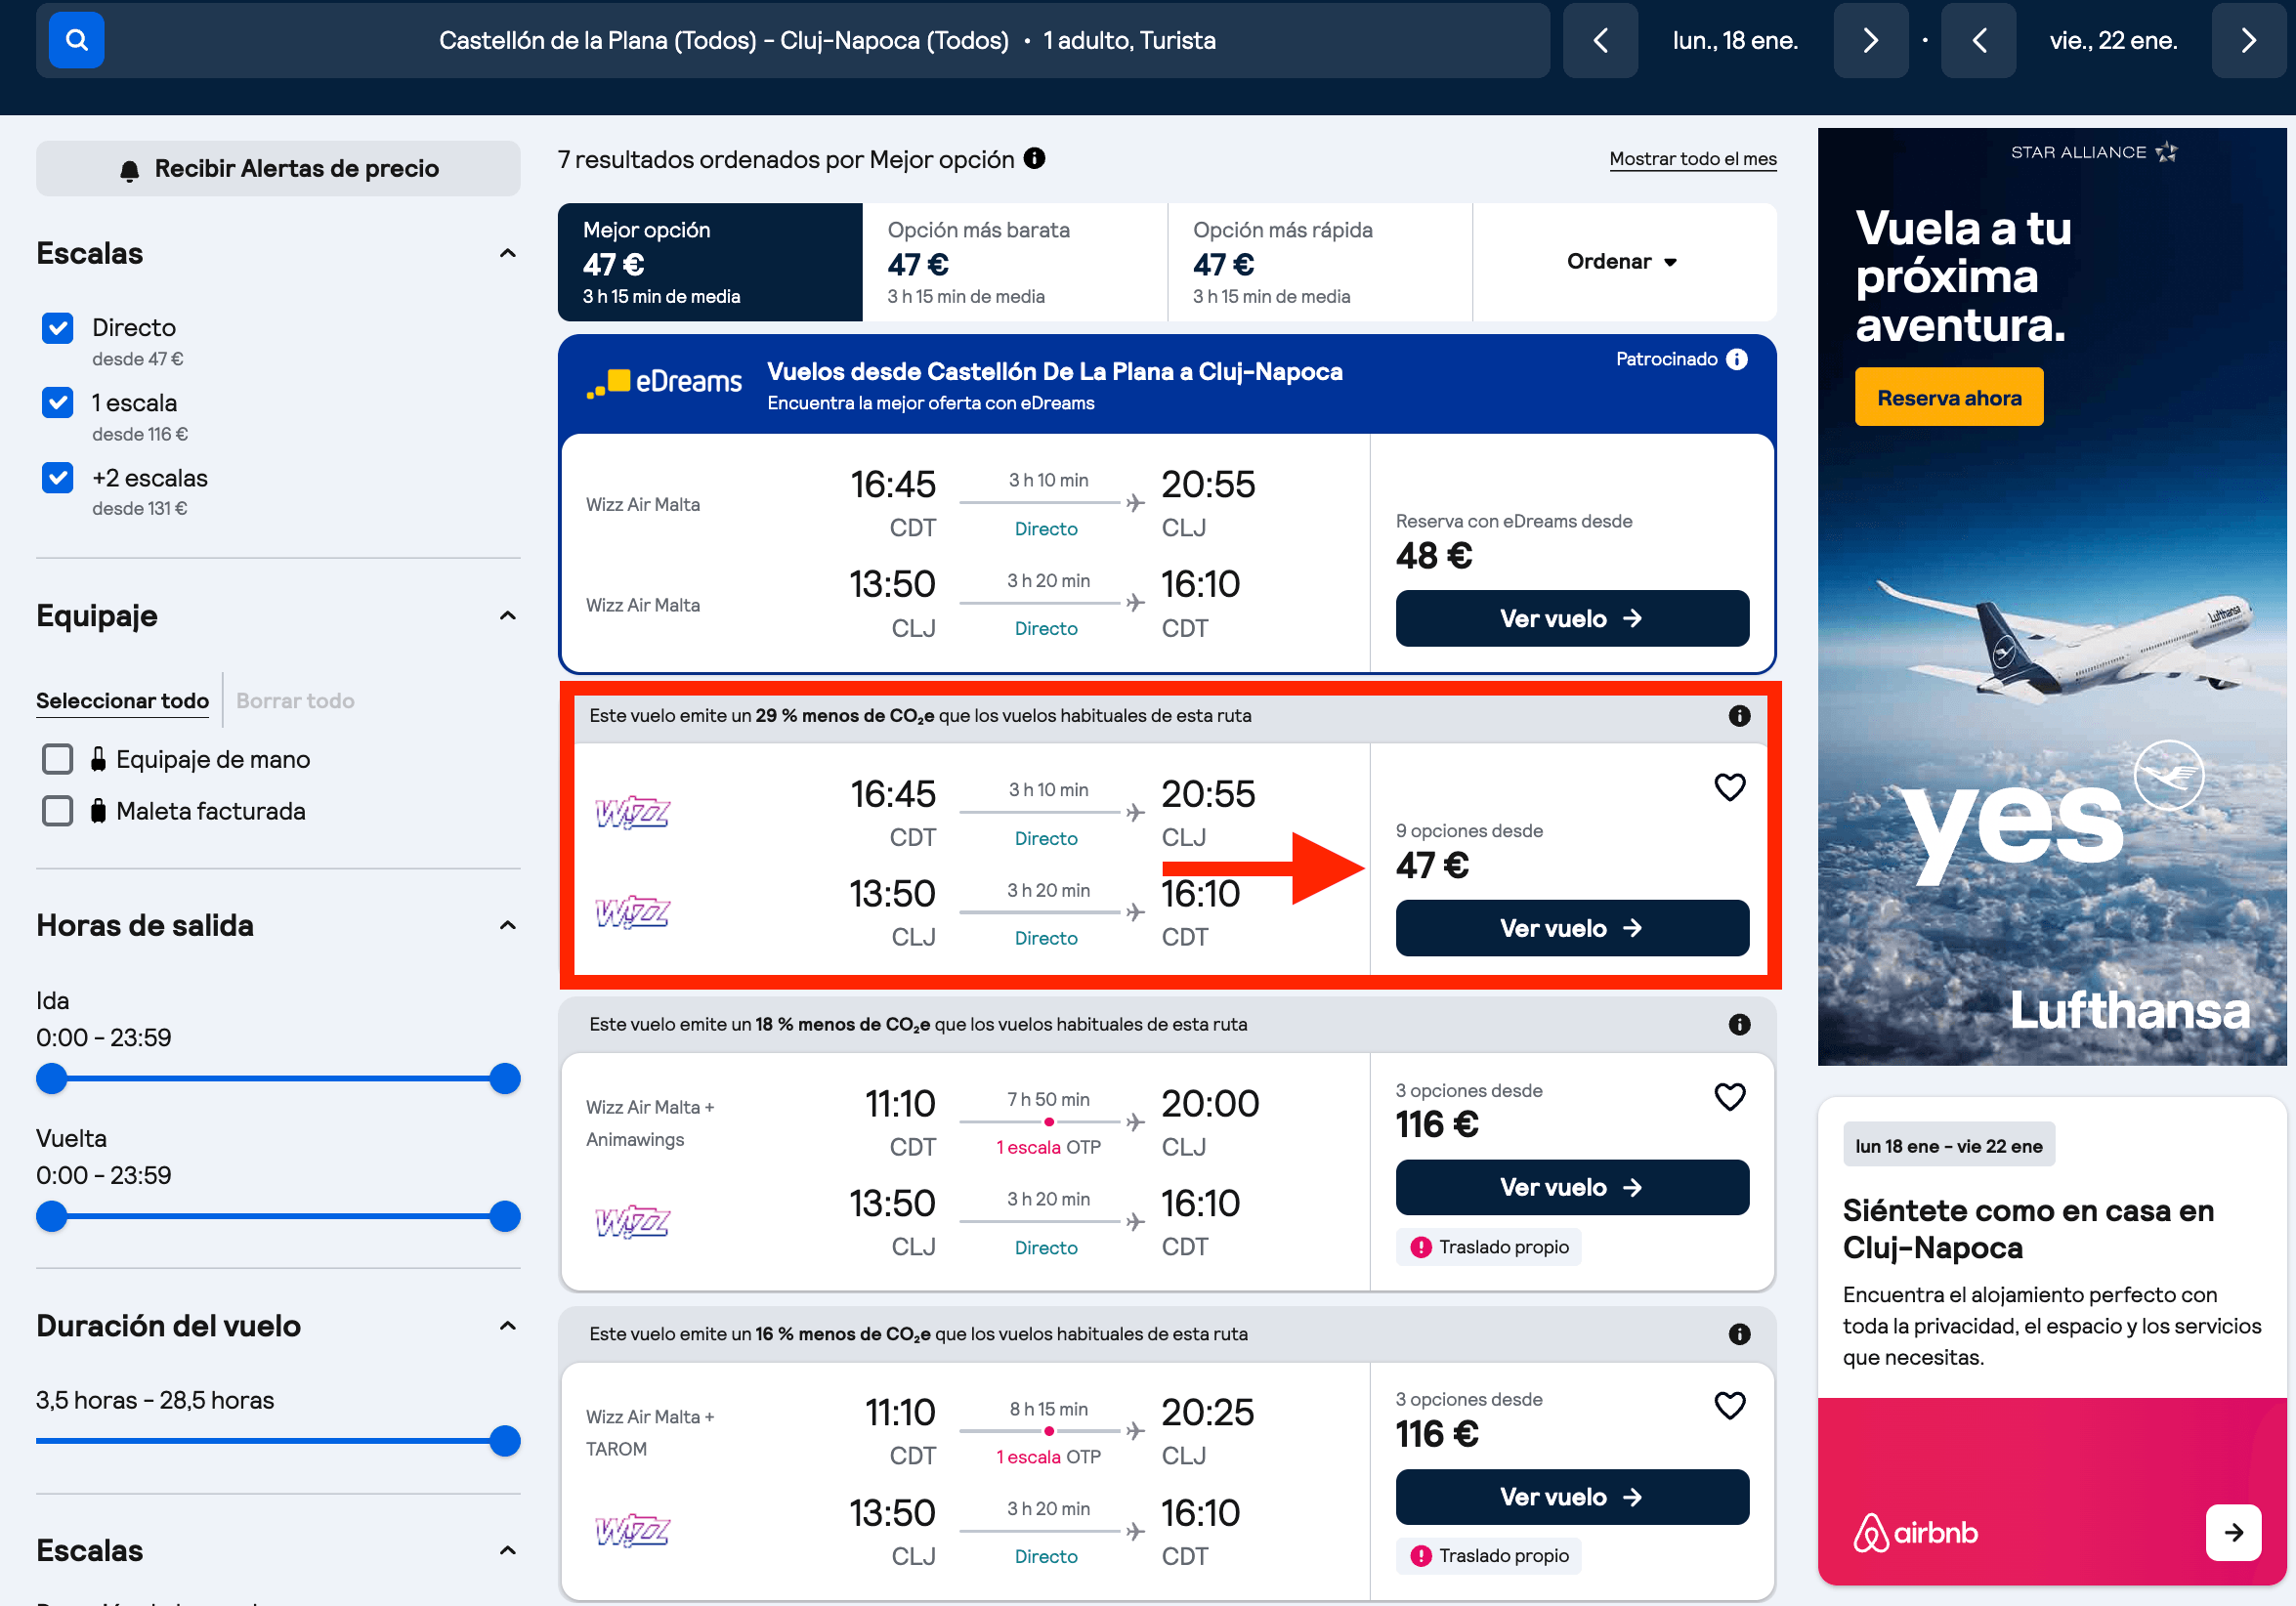
Task: Go to next day after lun., 18 ene.
Action: pos(1870,40)
